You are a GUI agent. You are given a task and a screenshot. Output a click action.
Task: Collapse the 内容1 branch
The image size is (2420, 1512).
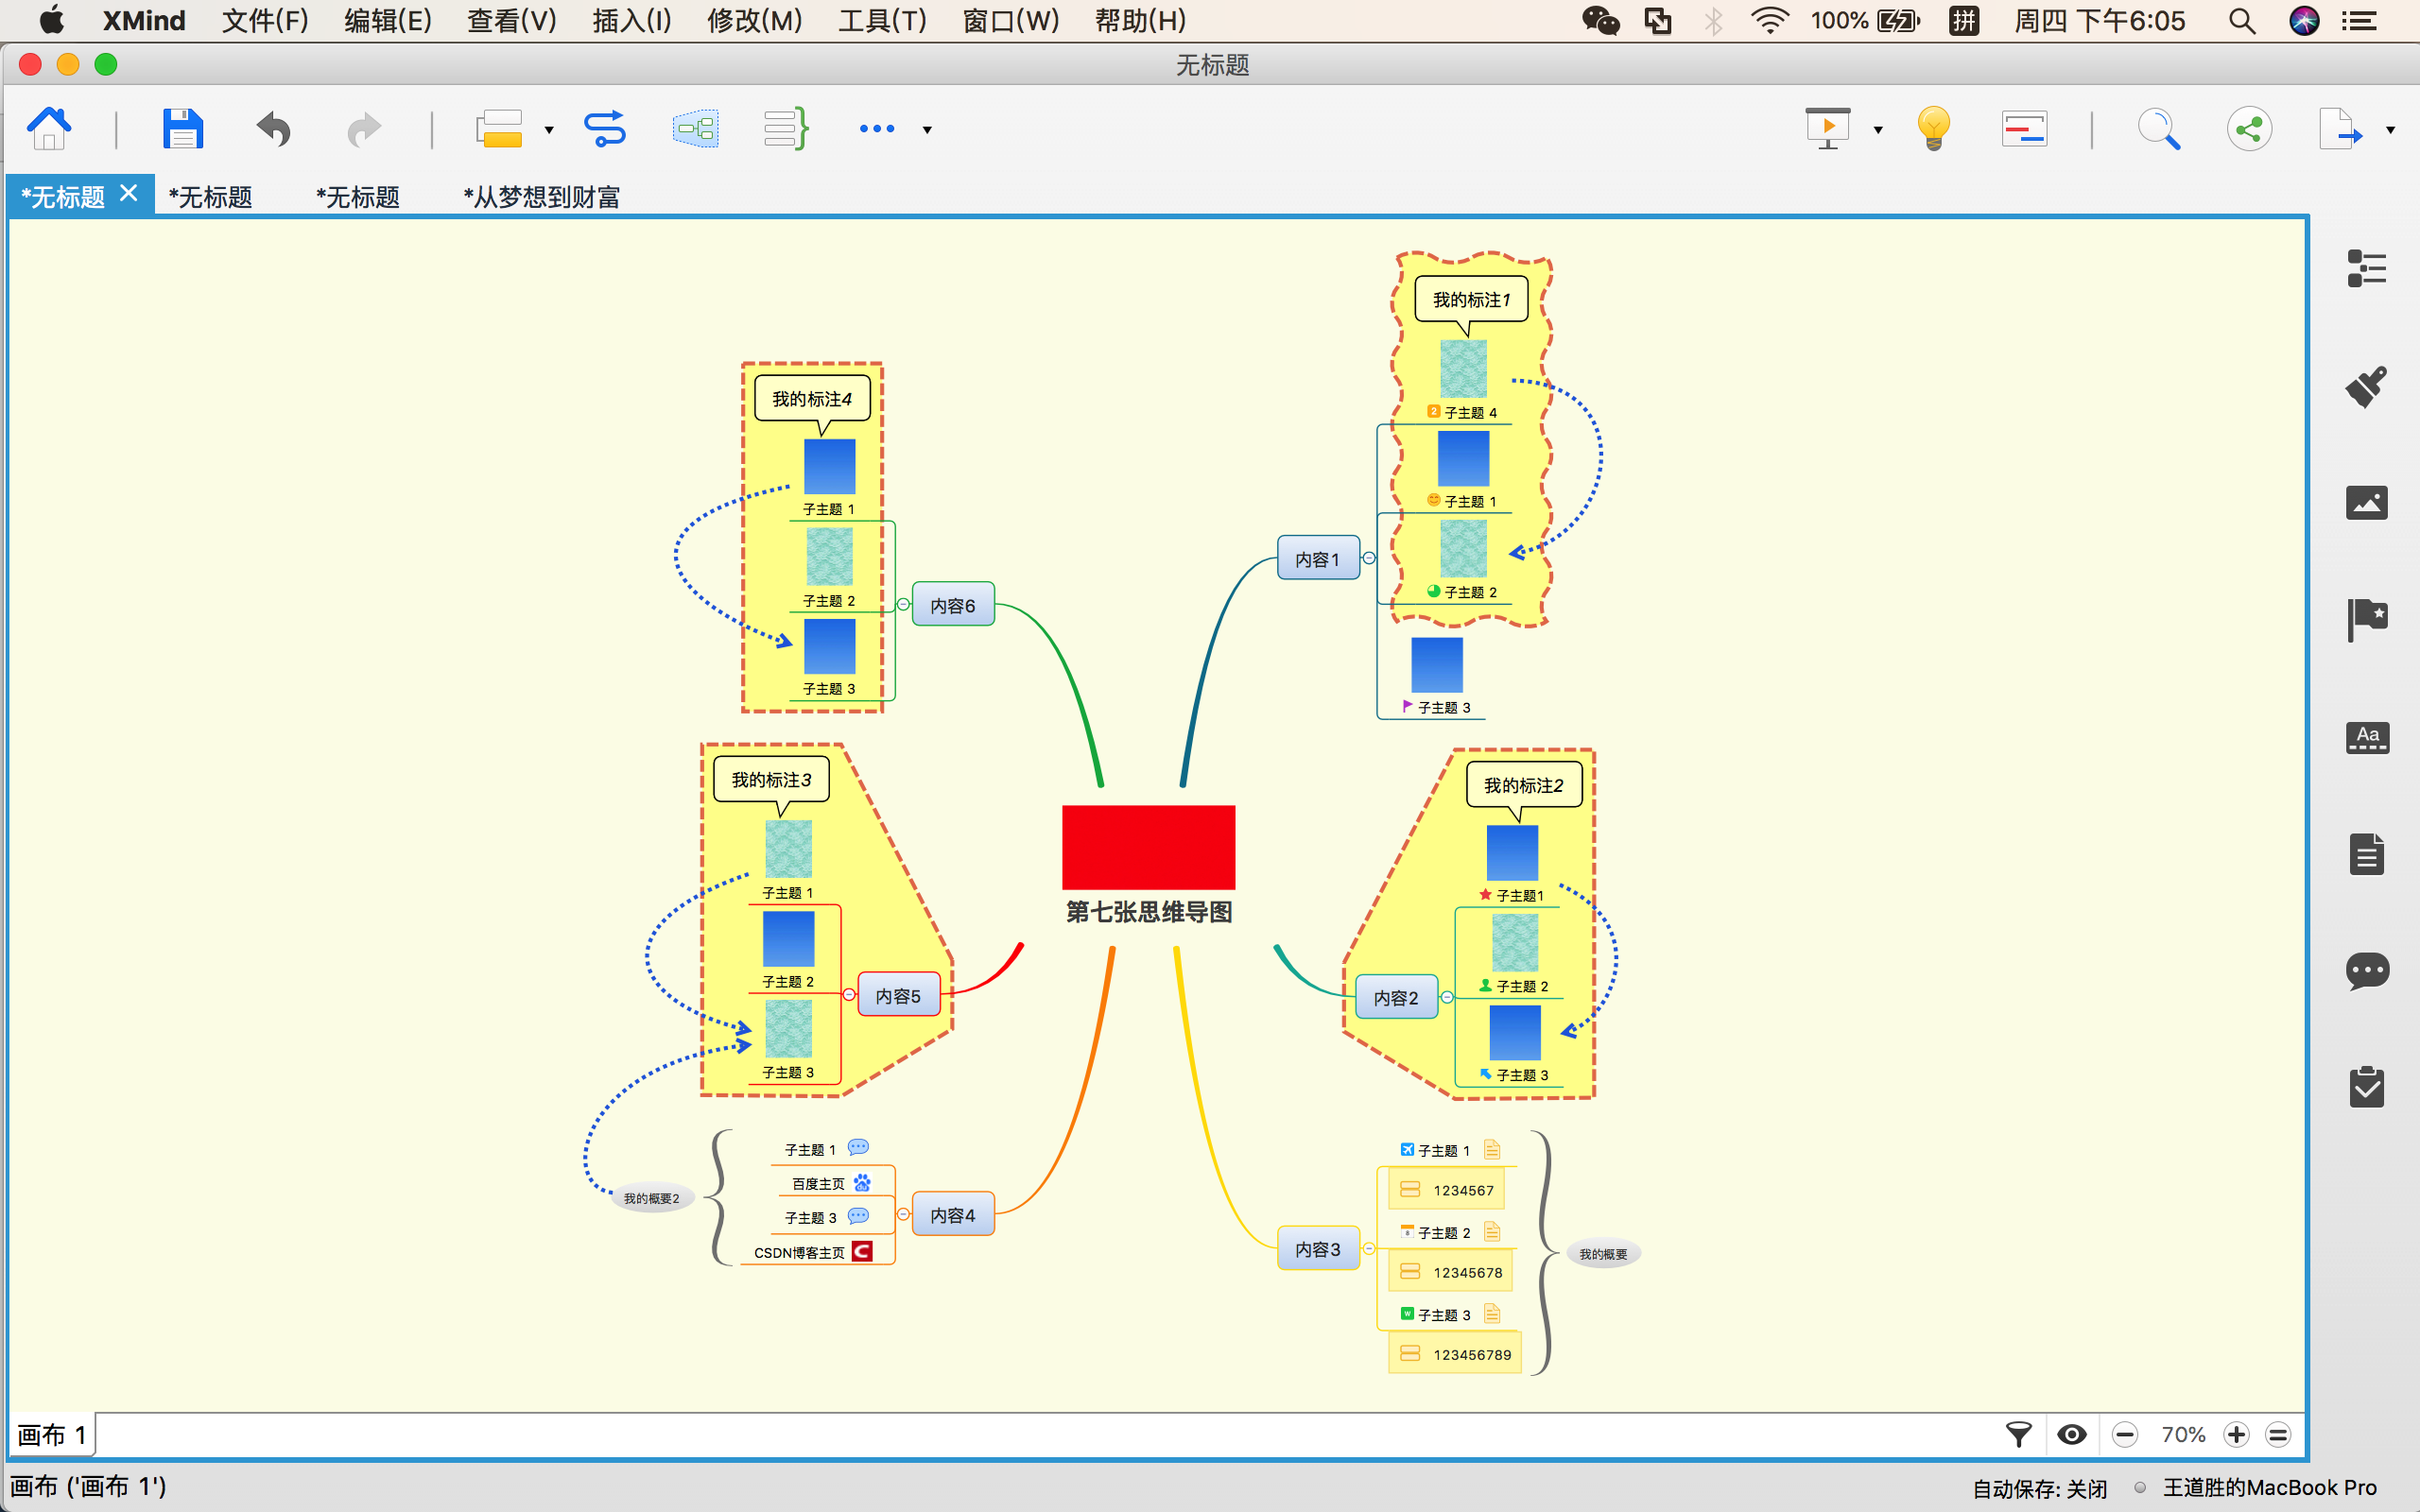pyautogui.click(x=1369, y=558)
